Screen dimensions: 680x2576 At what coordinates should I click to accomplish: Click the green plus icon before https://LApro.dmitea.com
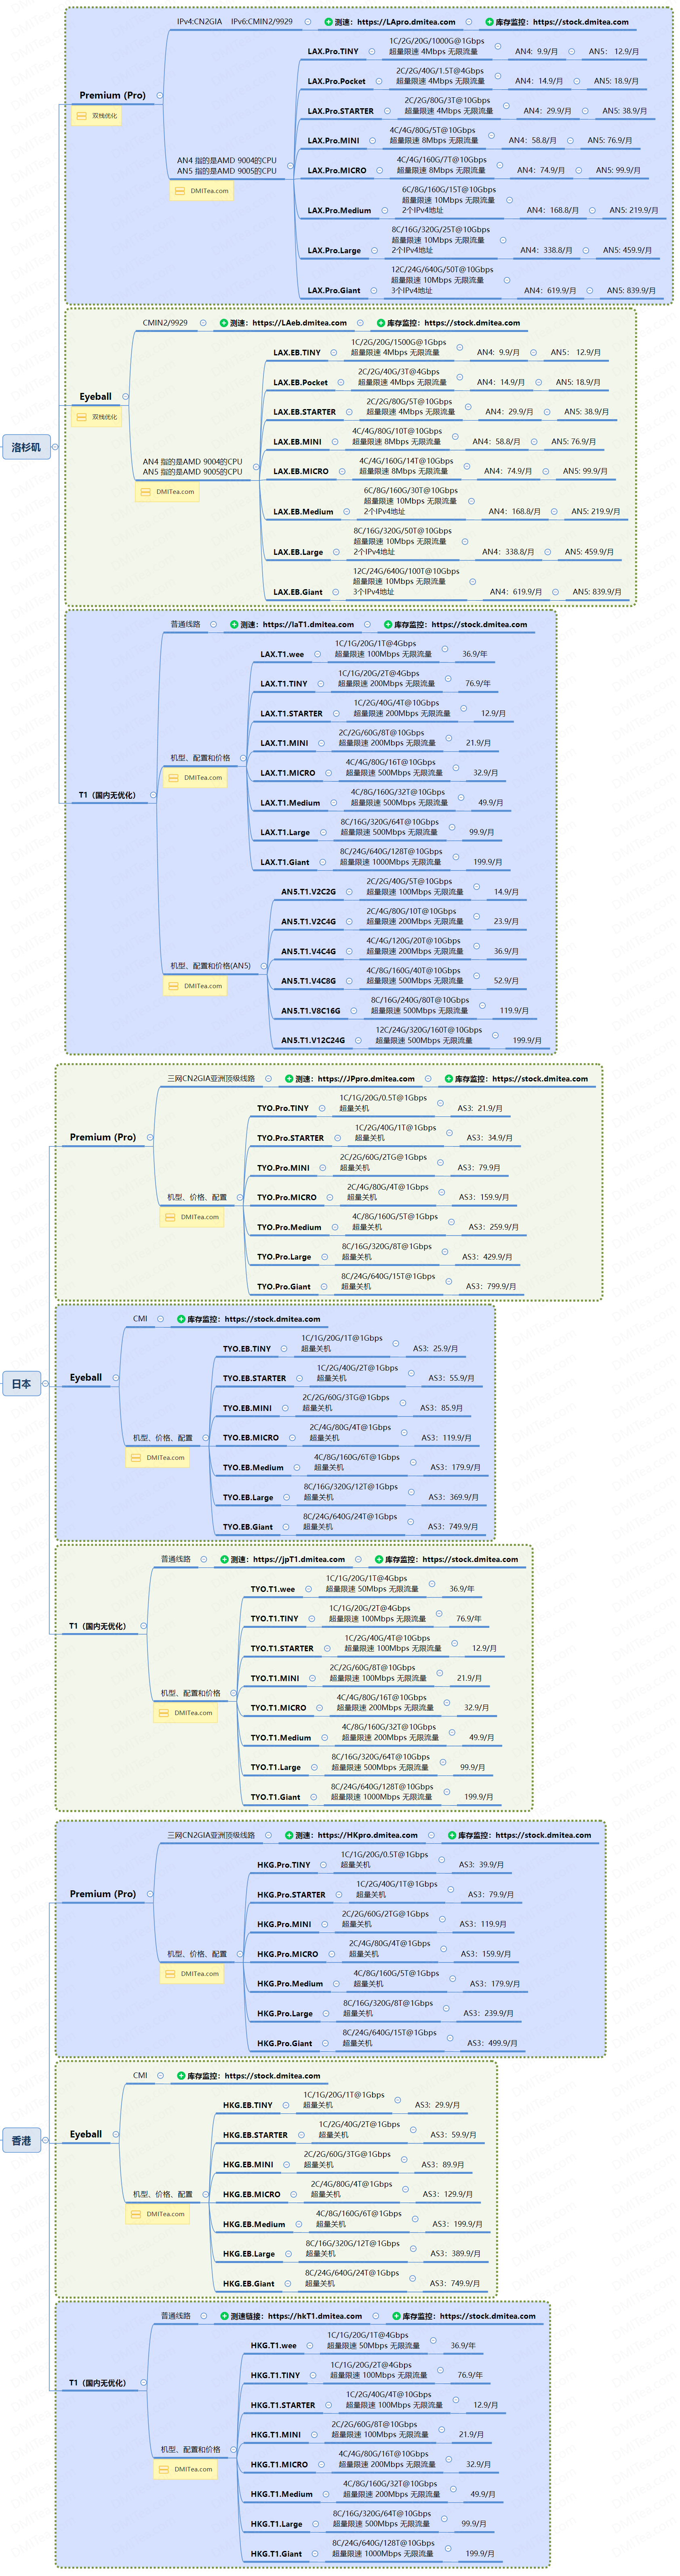(328, 22)
